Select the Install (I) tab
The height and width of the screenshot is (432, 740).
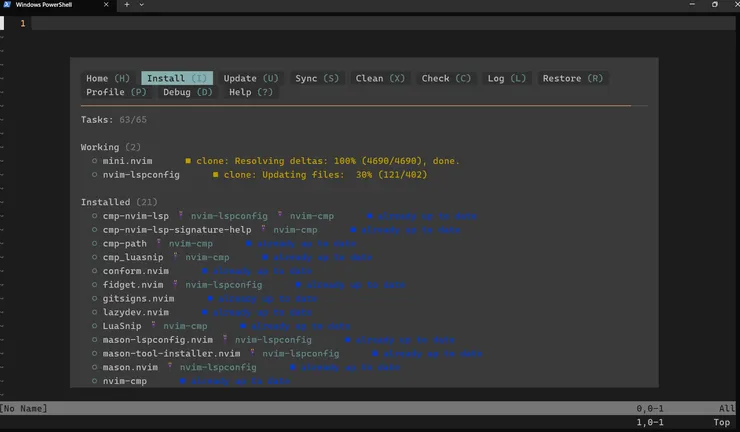177,78
